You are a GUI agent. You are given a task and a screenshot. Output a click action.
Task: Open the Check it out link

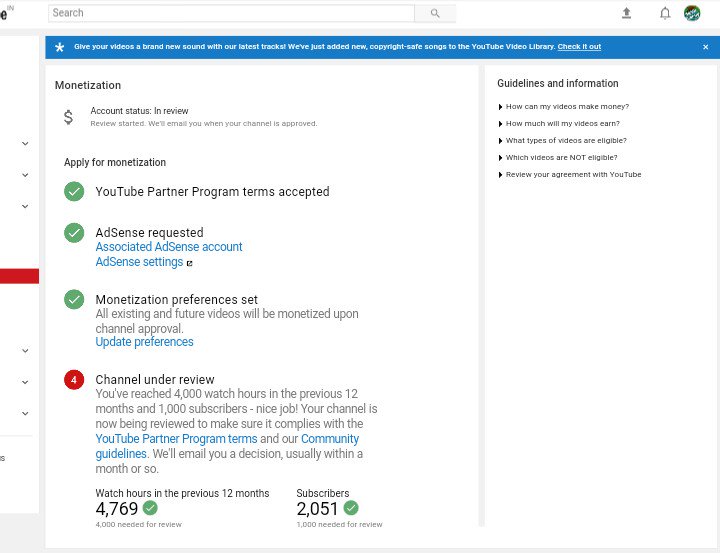pyautogui.click(x=579, y=47)
